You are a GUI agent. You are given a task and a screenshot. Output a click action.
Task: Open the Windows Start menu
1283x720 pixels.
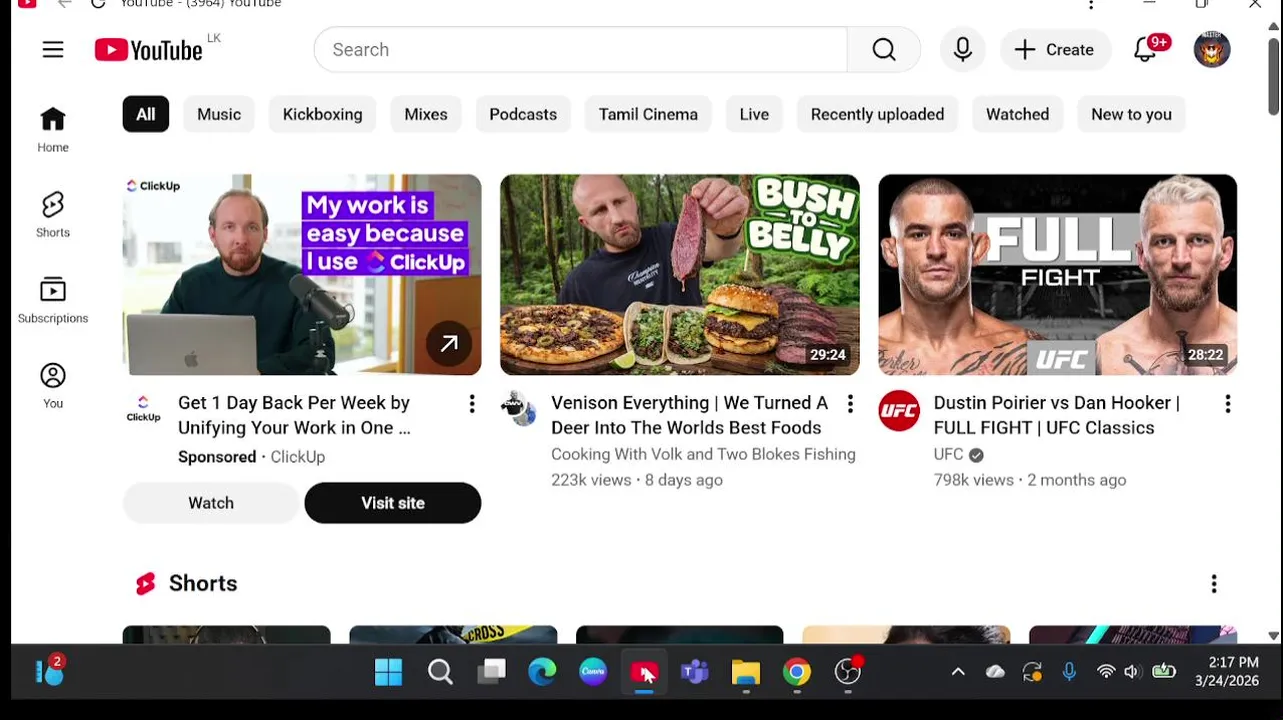click(389, 672)
